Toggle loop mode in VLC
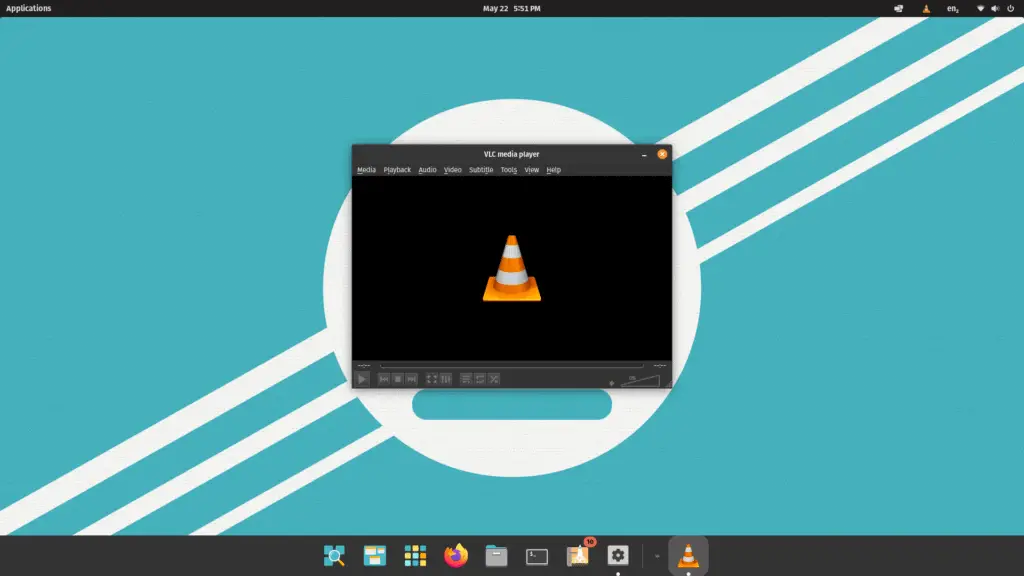This screenshot has width=1024, height=576. 480,379
